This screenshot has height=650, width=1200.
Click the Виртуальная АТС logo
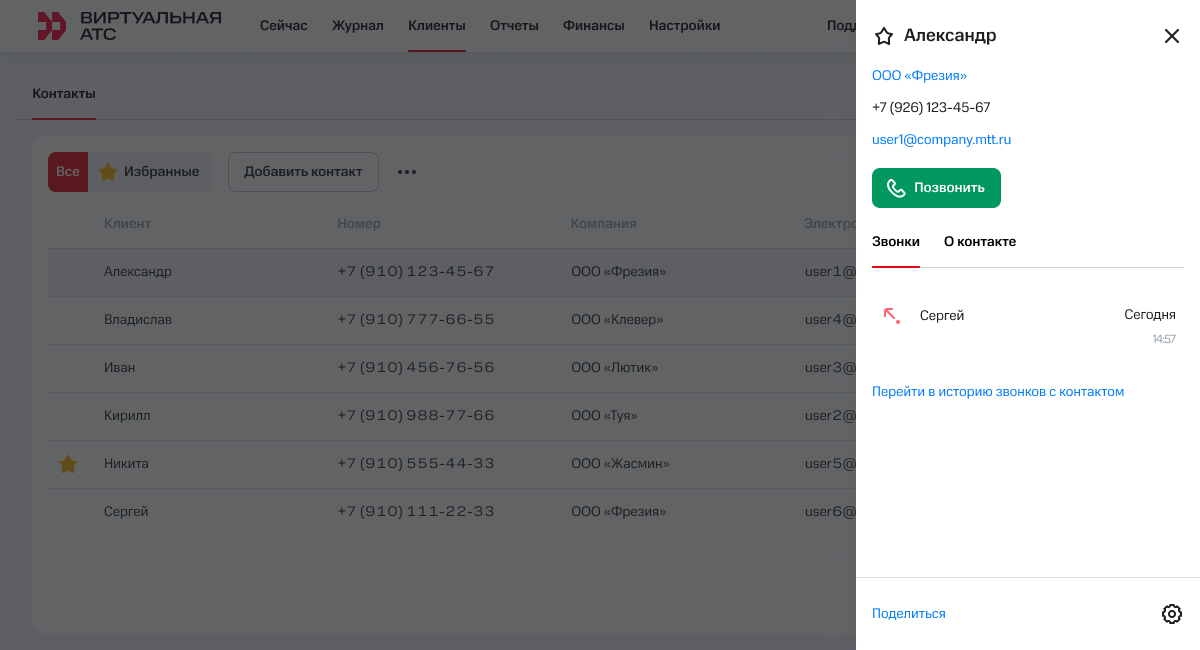(x=129, y=26)
